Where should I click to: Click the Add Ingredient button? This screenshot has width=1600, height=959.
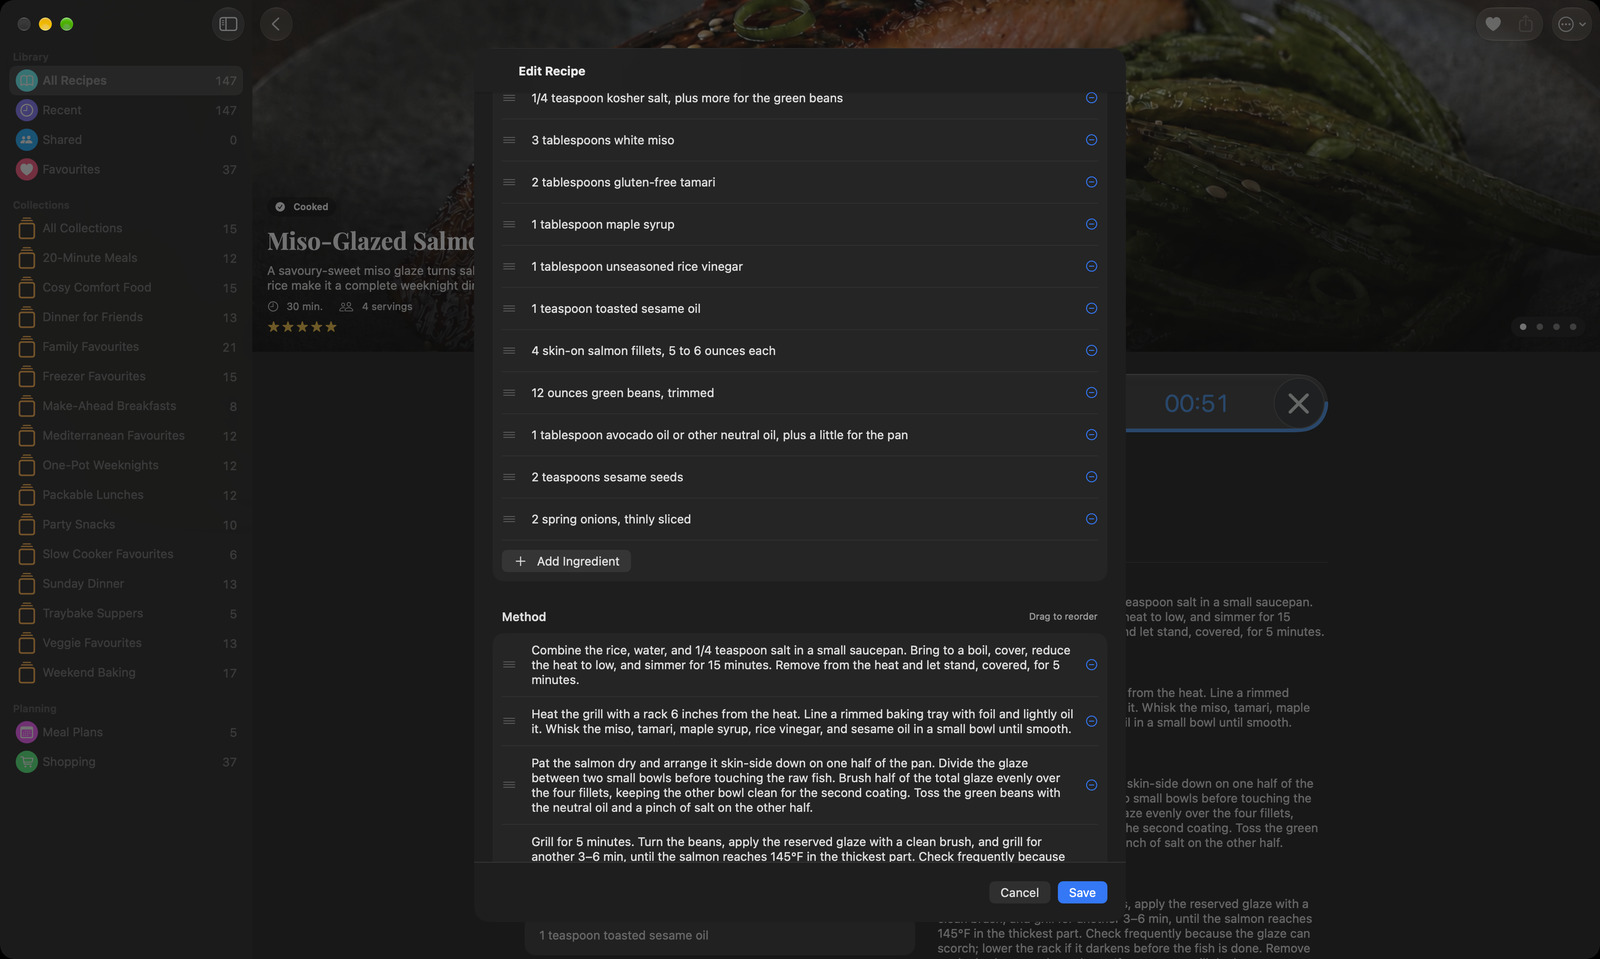pos(567,561)
